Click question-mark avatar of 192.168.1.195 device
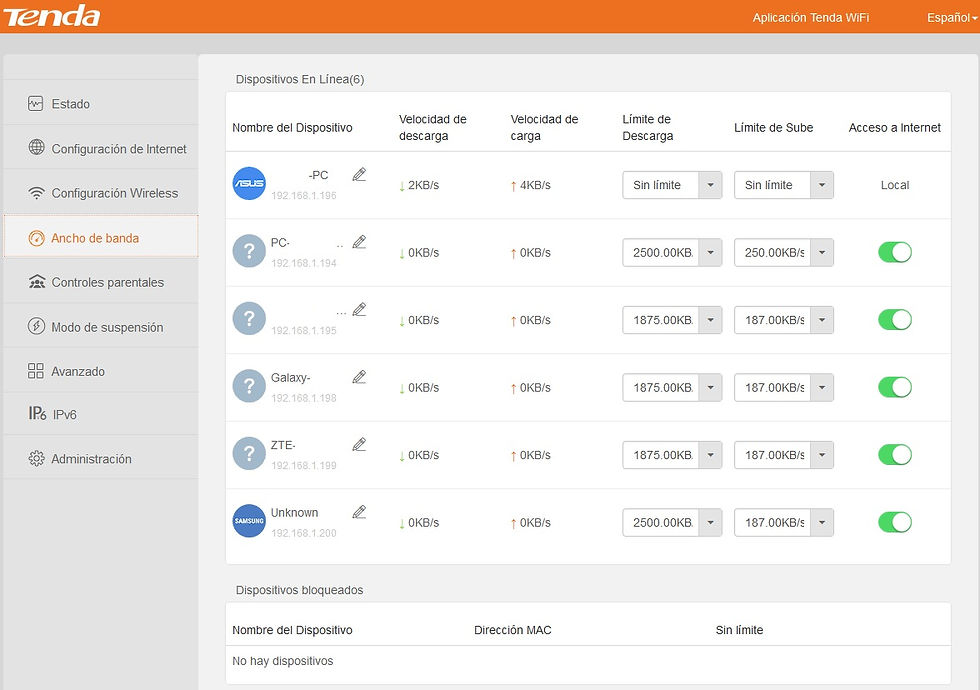The width and height of the screenshot is (980, 690). [x=249, y=319]
